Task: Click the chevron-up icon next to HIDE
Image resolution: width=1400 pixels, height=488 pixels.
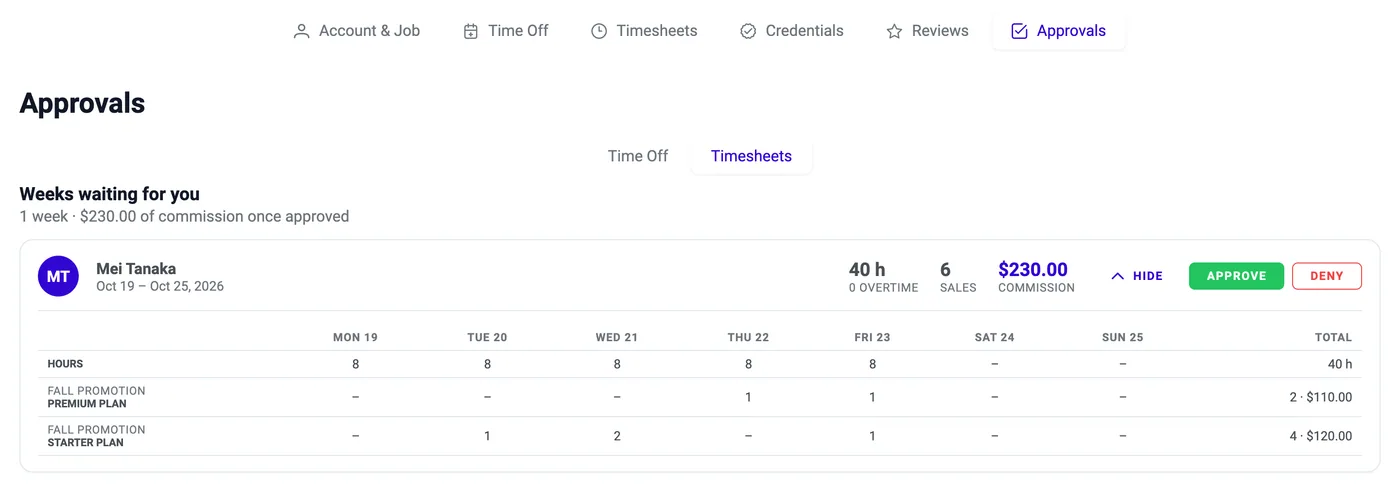Action: [1118, 276]
